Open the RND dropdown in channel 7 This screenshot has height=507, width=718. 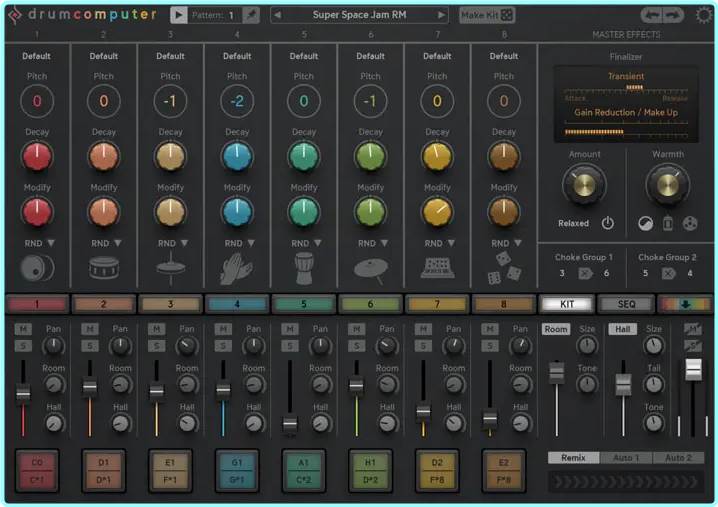[440, 243]
